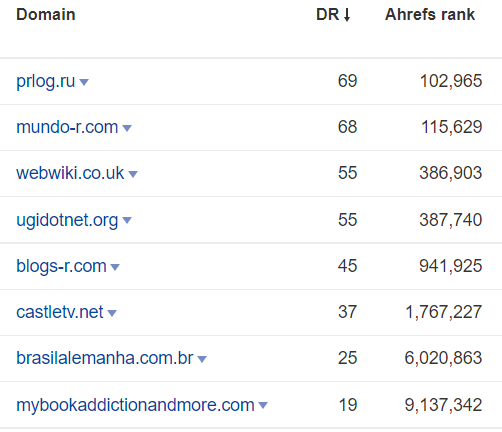Click the Domain column header
Screen dimensions: 502x432
(x=46, y=15)
